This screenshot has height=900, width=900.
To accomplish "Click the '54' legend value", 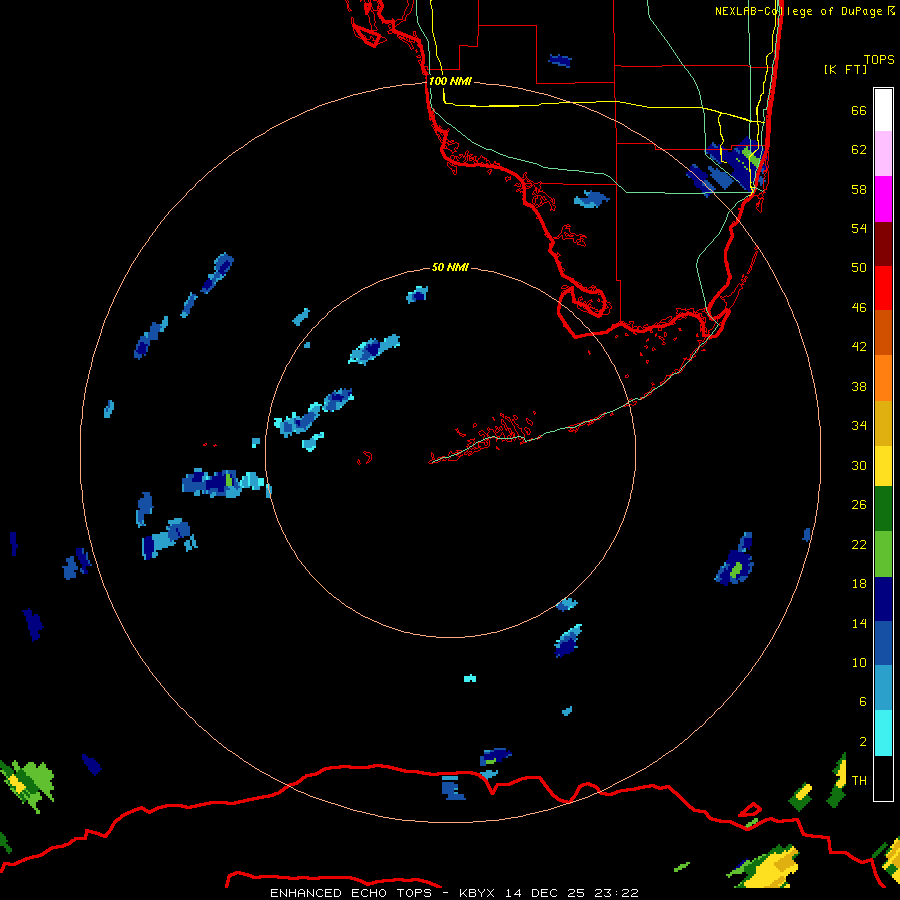I will point(859,228).
